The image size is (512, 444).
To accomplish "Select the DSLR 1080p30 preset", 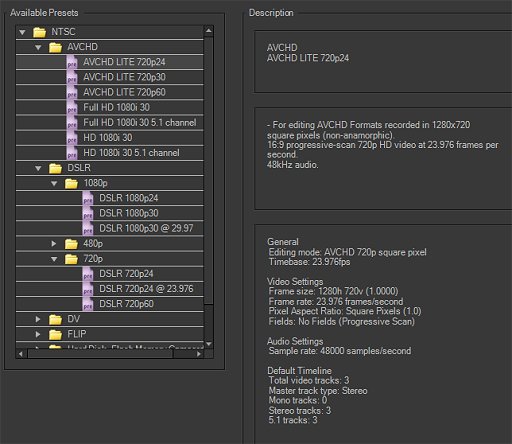I will pyautogui.click(x=129, y=213).
